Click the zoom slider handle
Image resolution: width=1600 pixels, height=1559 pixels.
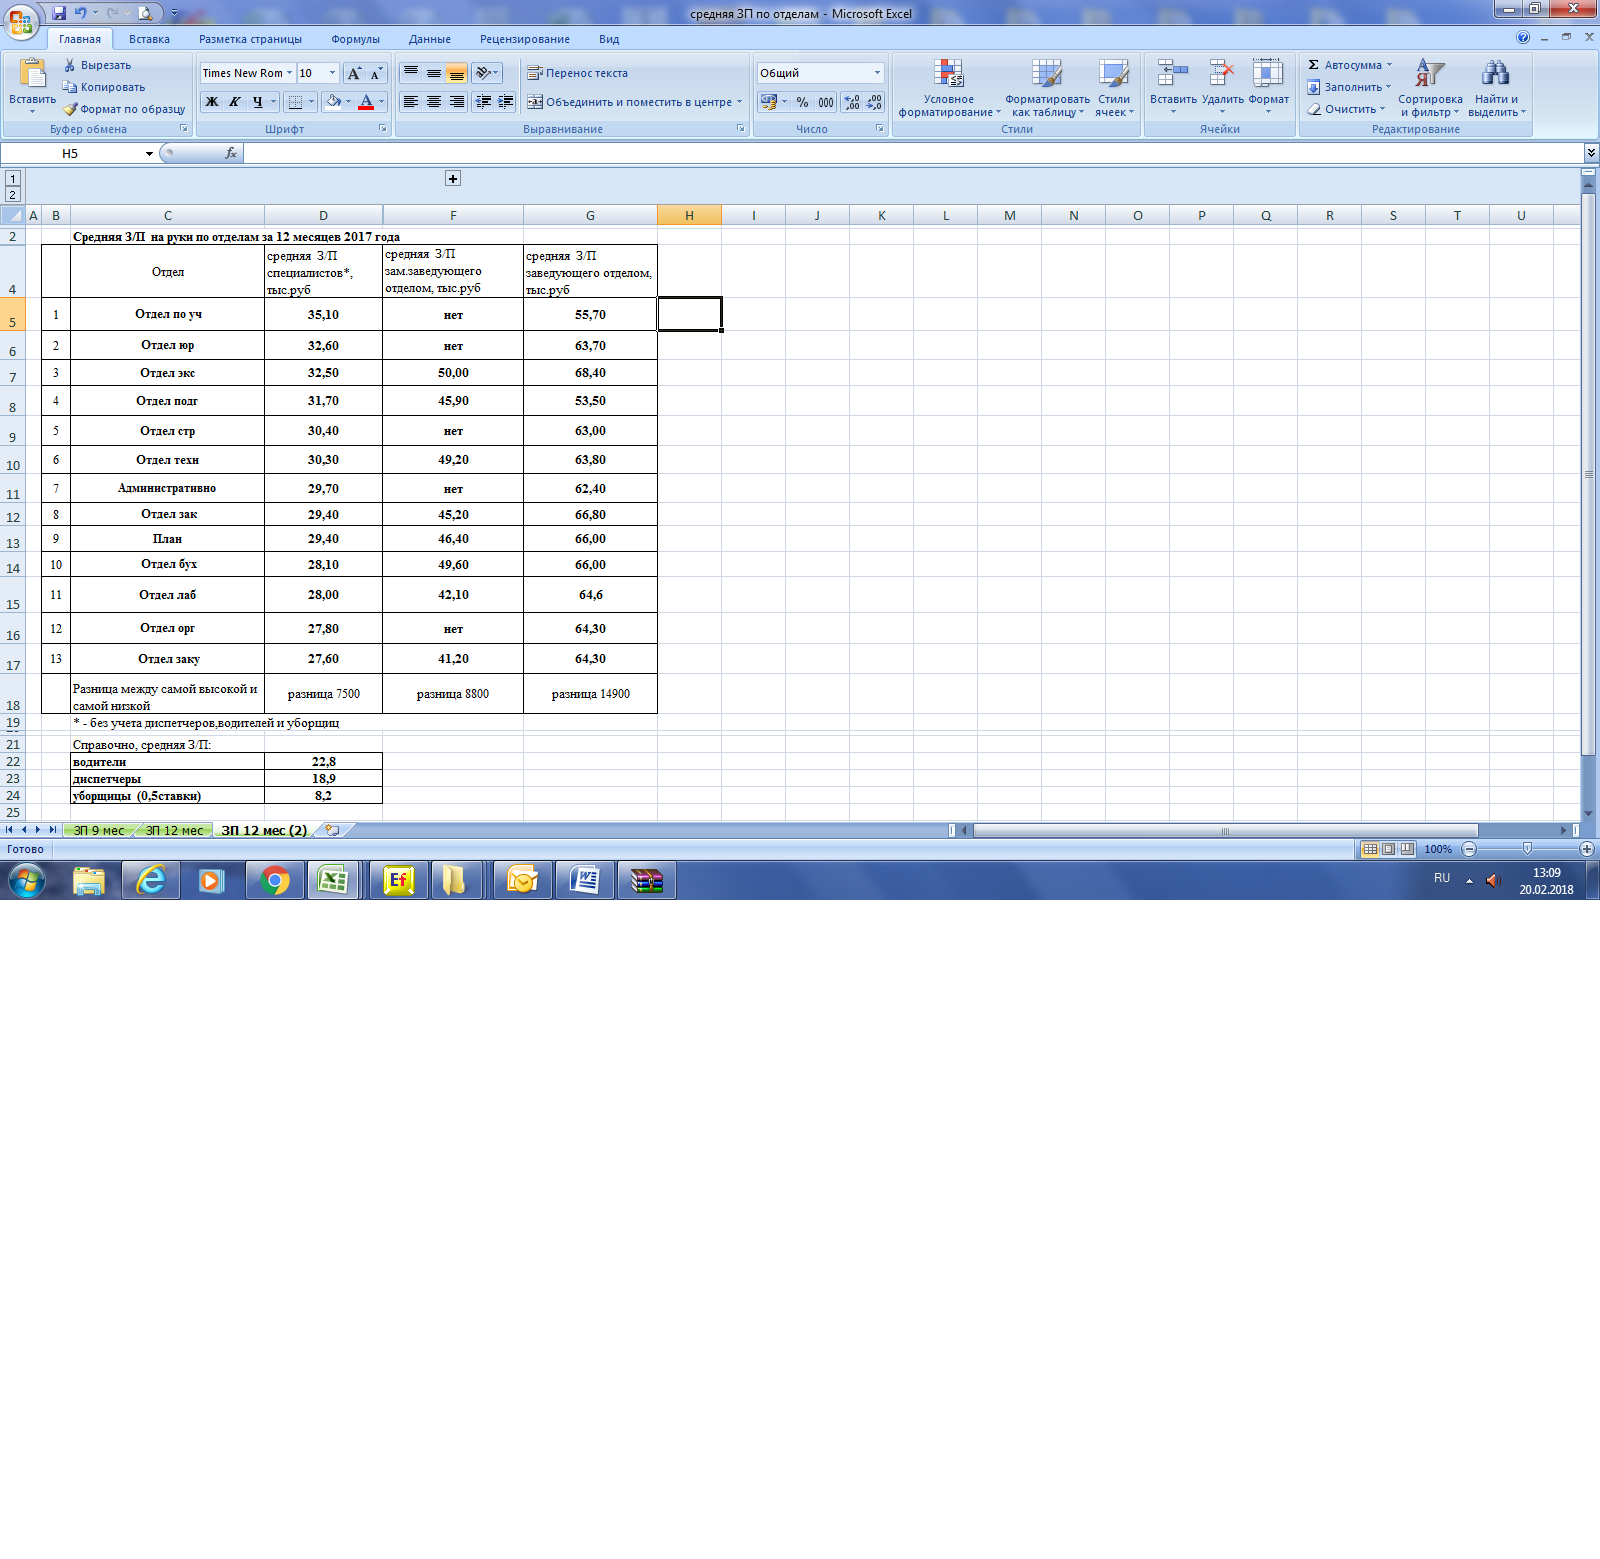tap(1527, 849)
